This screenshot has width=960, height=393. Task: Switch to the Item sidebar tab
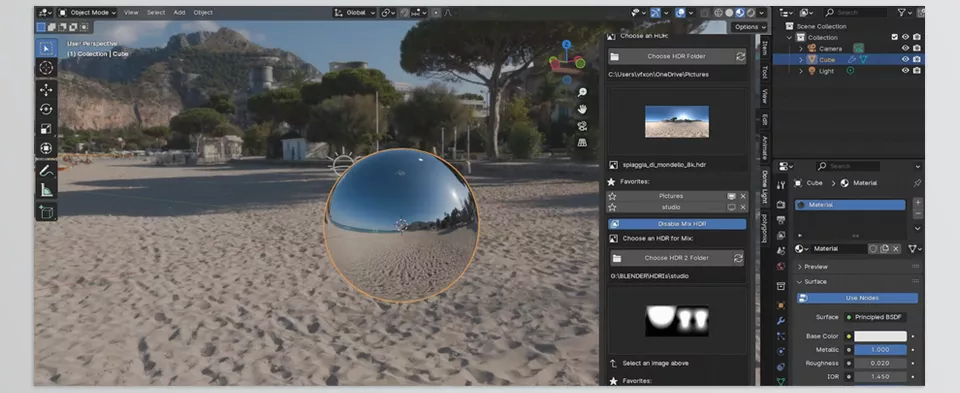click(764, 47)
